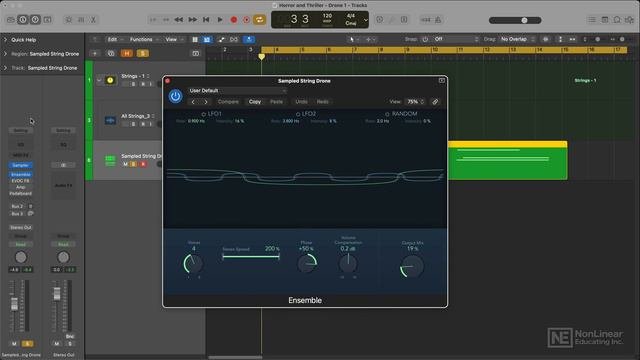Switch to the grid display icon

click(195, 40)
